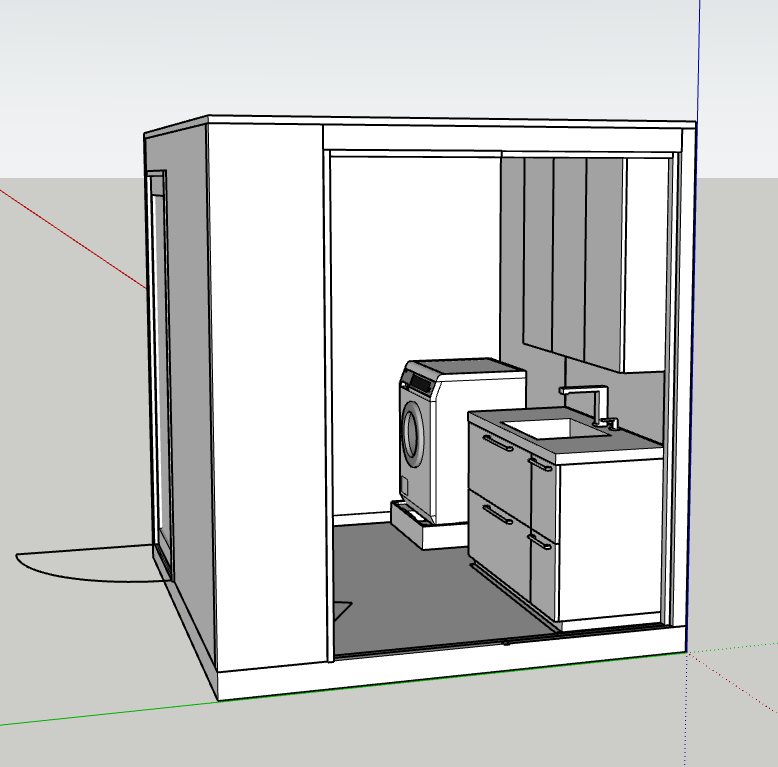
Task: Click the dark gray room floor
Action: 420,590
